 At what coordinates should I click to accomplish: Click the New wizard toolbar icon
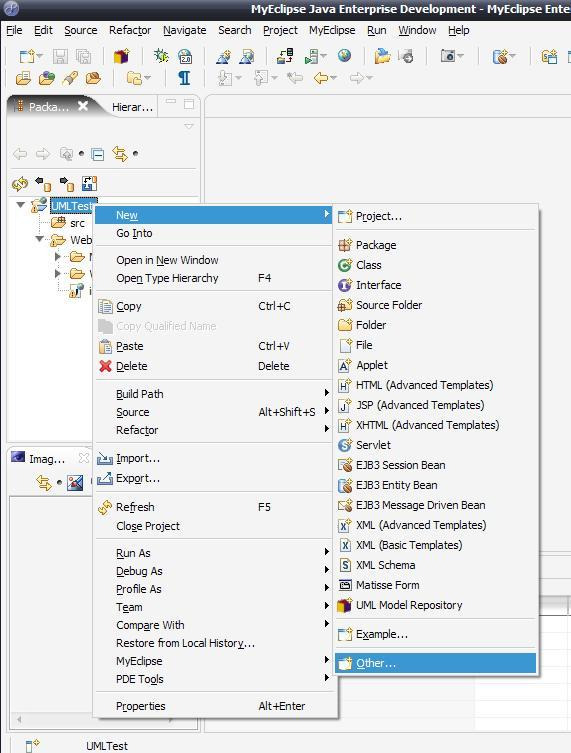[x=26, y=56]
